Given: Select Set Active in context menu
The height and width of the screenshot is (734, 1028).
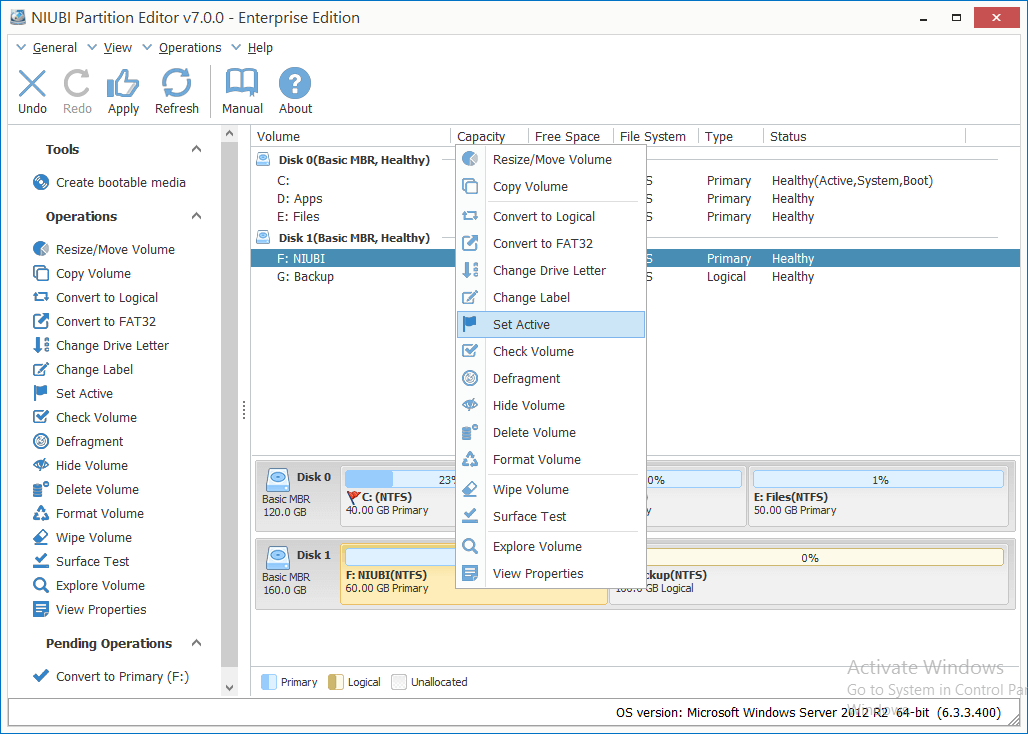Looking at the screenshot, I should 521,324.
